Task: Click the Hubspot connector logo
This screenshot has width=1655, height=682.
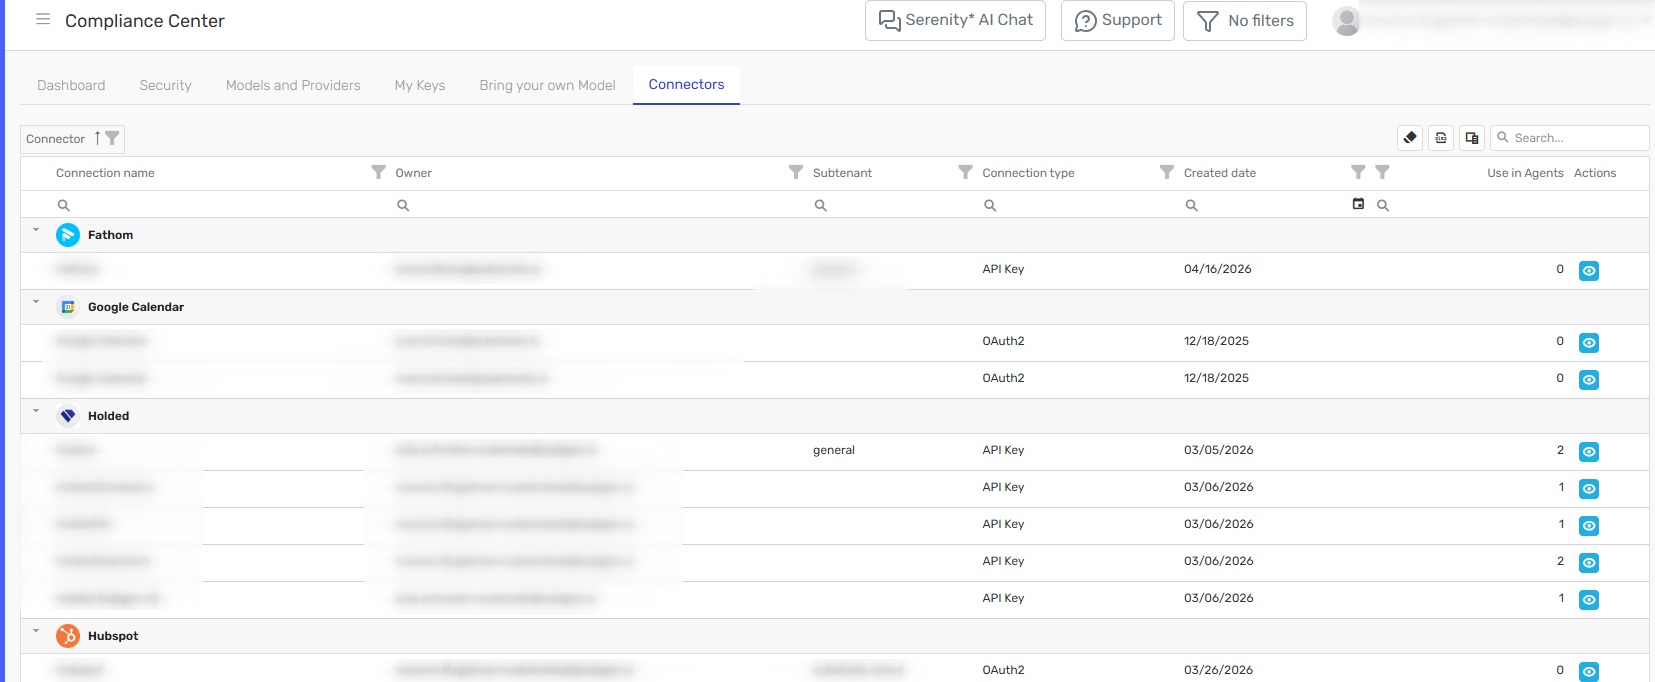Action: (x=68, y=636)
